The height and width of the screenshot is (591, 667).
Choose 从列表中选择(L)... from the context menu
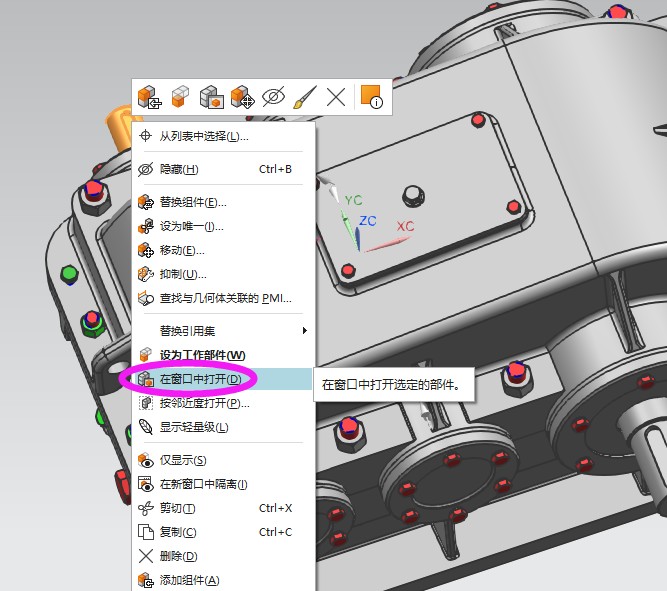pyautogui.click(x=204, y=136)
